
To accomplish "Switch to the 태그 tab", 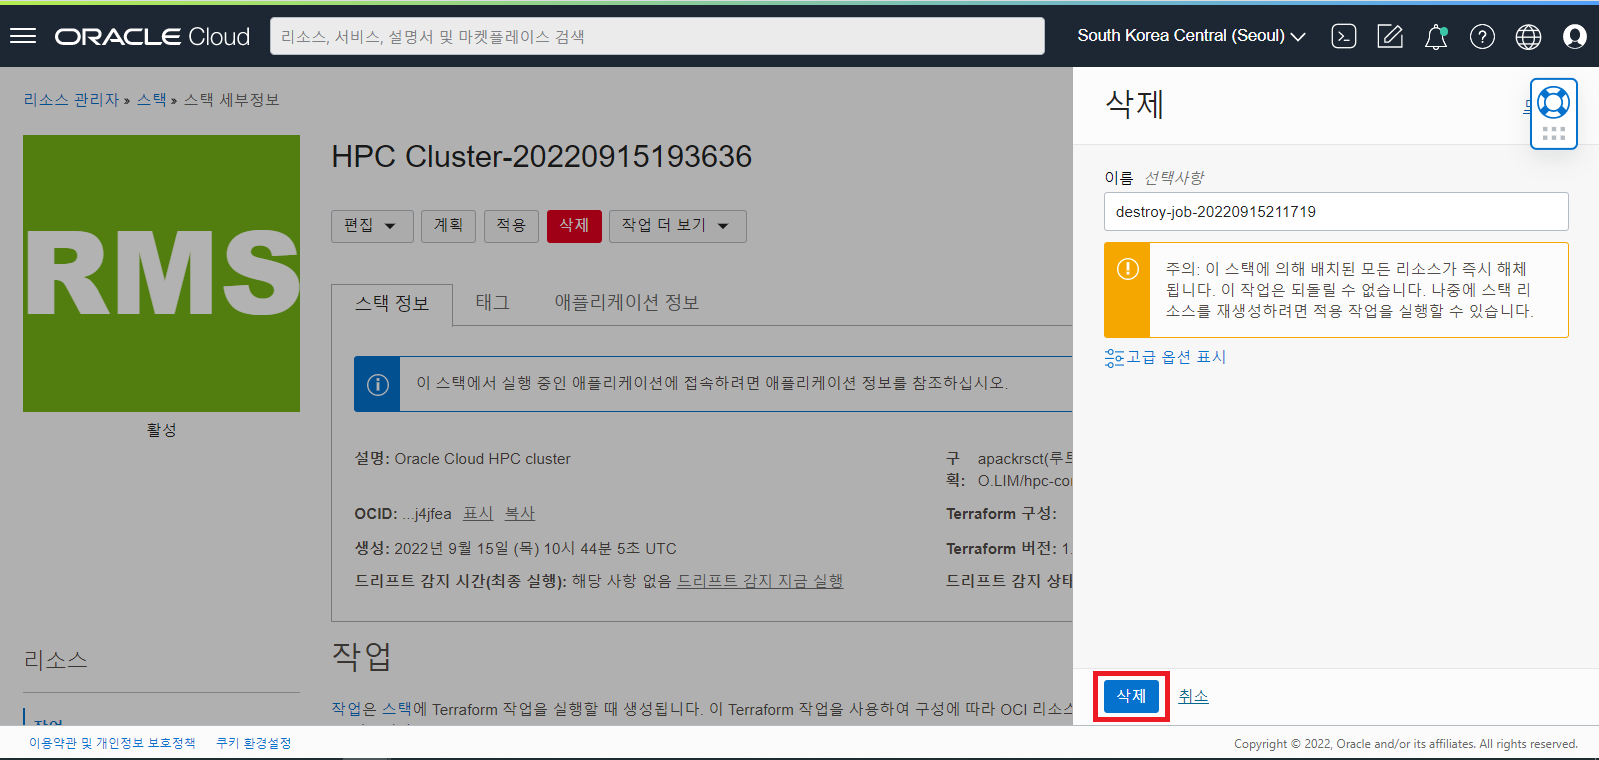I will [492, 302].
